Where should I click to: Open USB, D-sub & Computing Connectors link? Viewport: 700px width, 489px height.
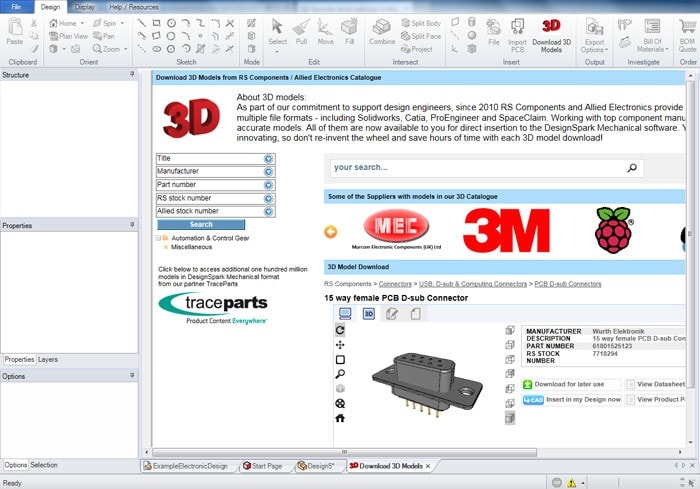[x=473, y=284]
